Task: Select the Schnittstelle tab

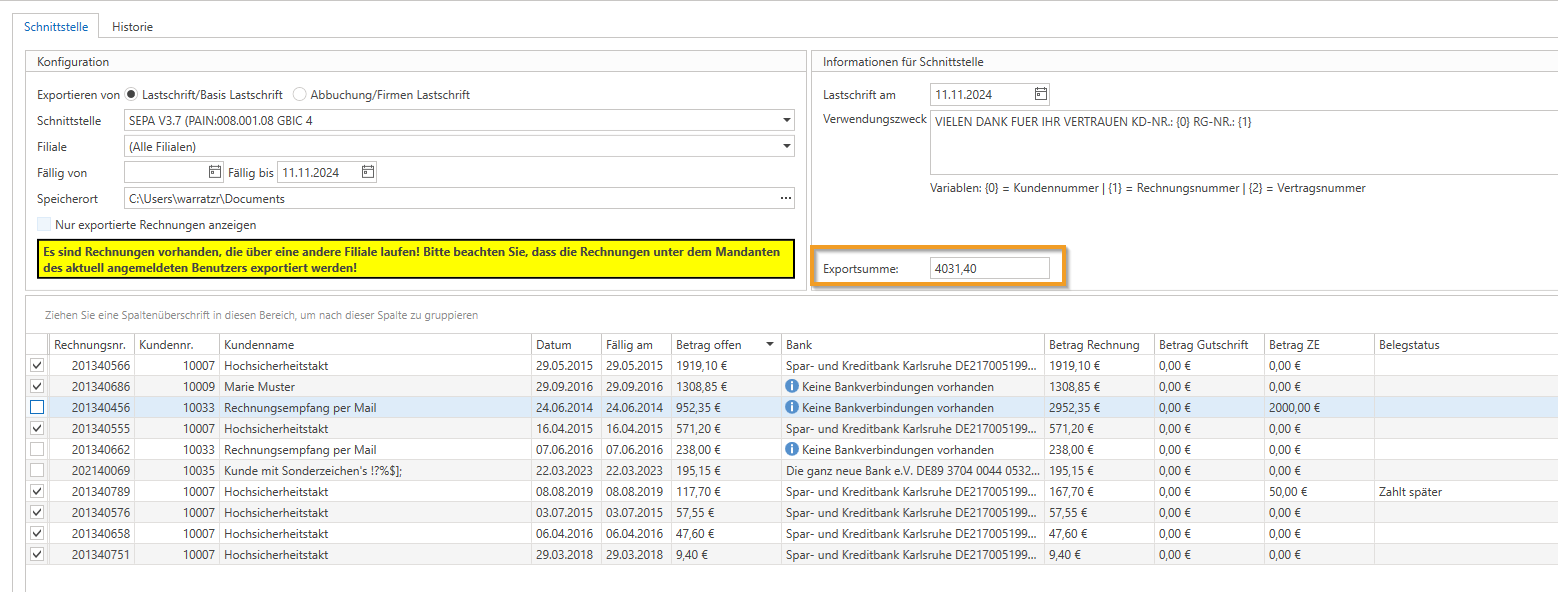Action: pos(56,27)
